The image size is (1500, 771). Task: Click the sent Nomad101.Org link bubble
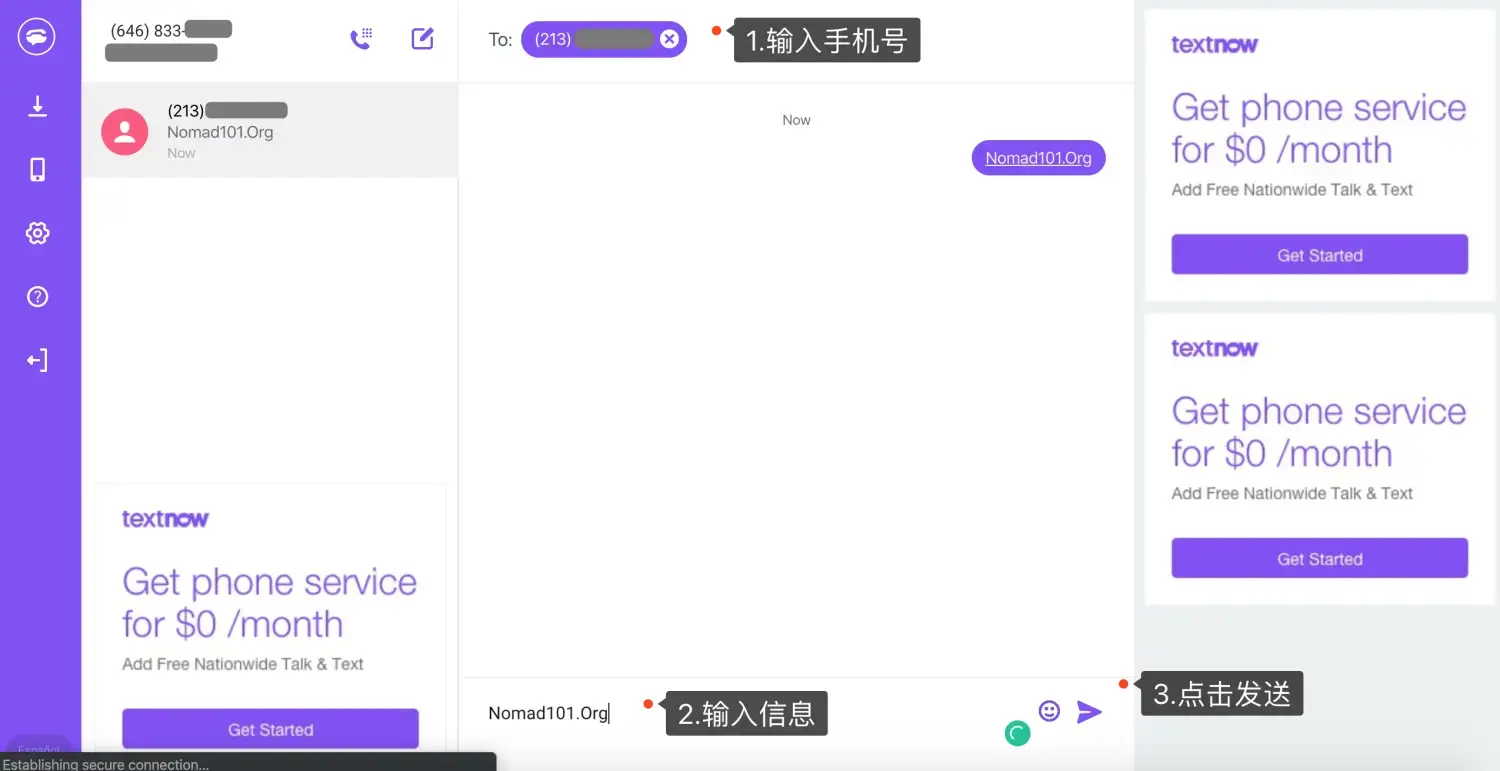point(1038,158)
